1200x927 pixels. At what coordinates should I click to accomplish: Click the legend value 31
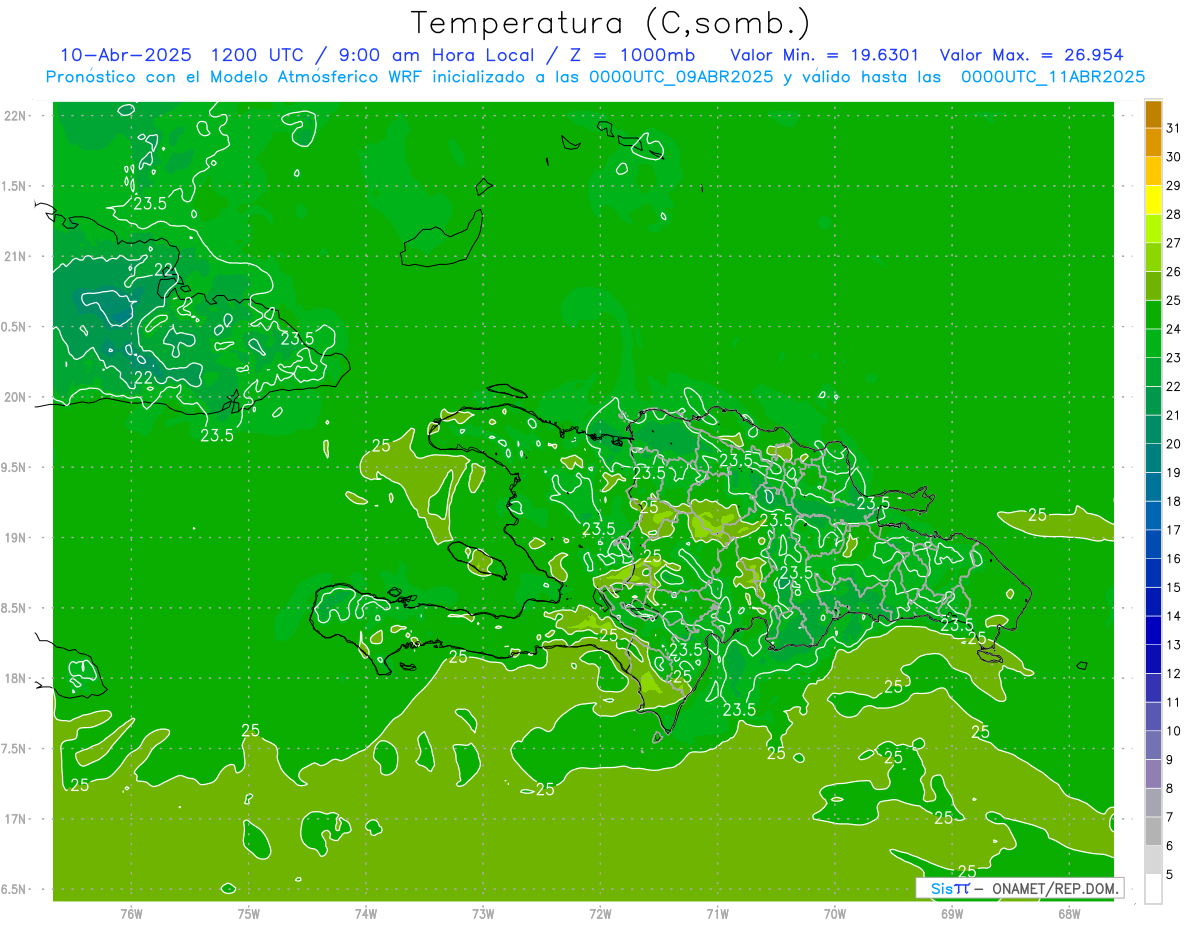pyautogui.click(x=1173, y=127)
